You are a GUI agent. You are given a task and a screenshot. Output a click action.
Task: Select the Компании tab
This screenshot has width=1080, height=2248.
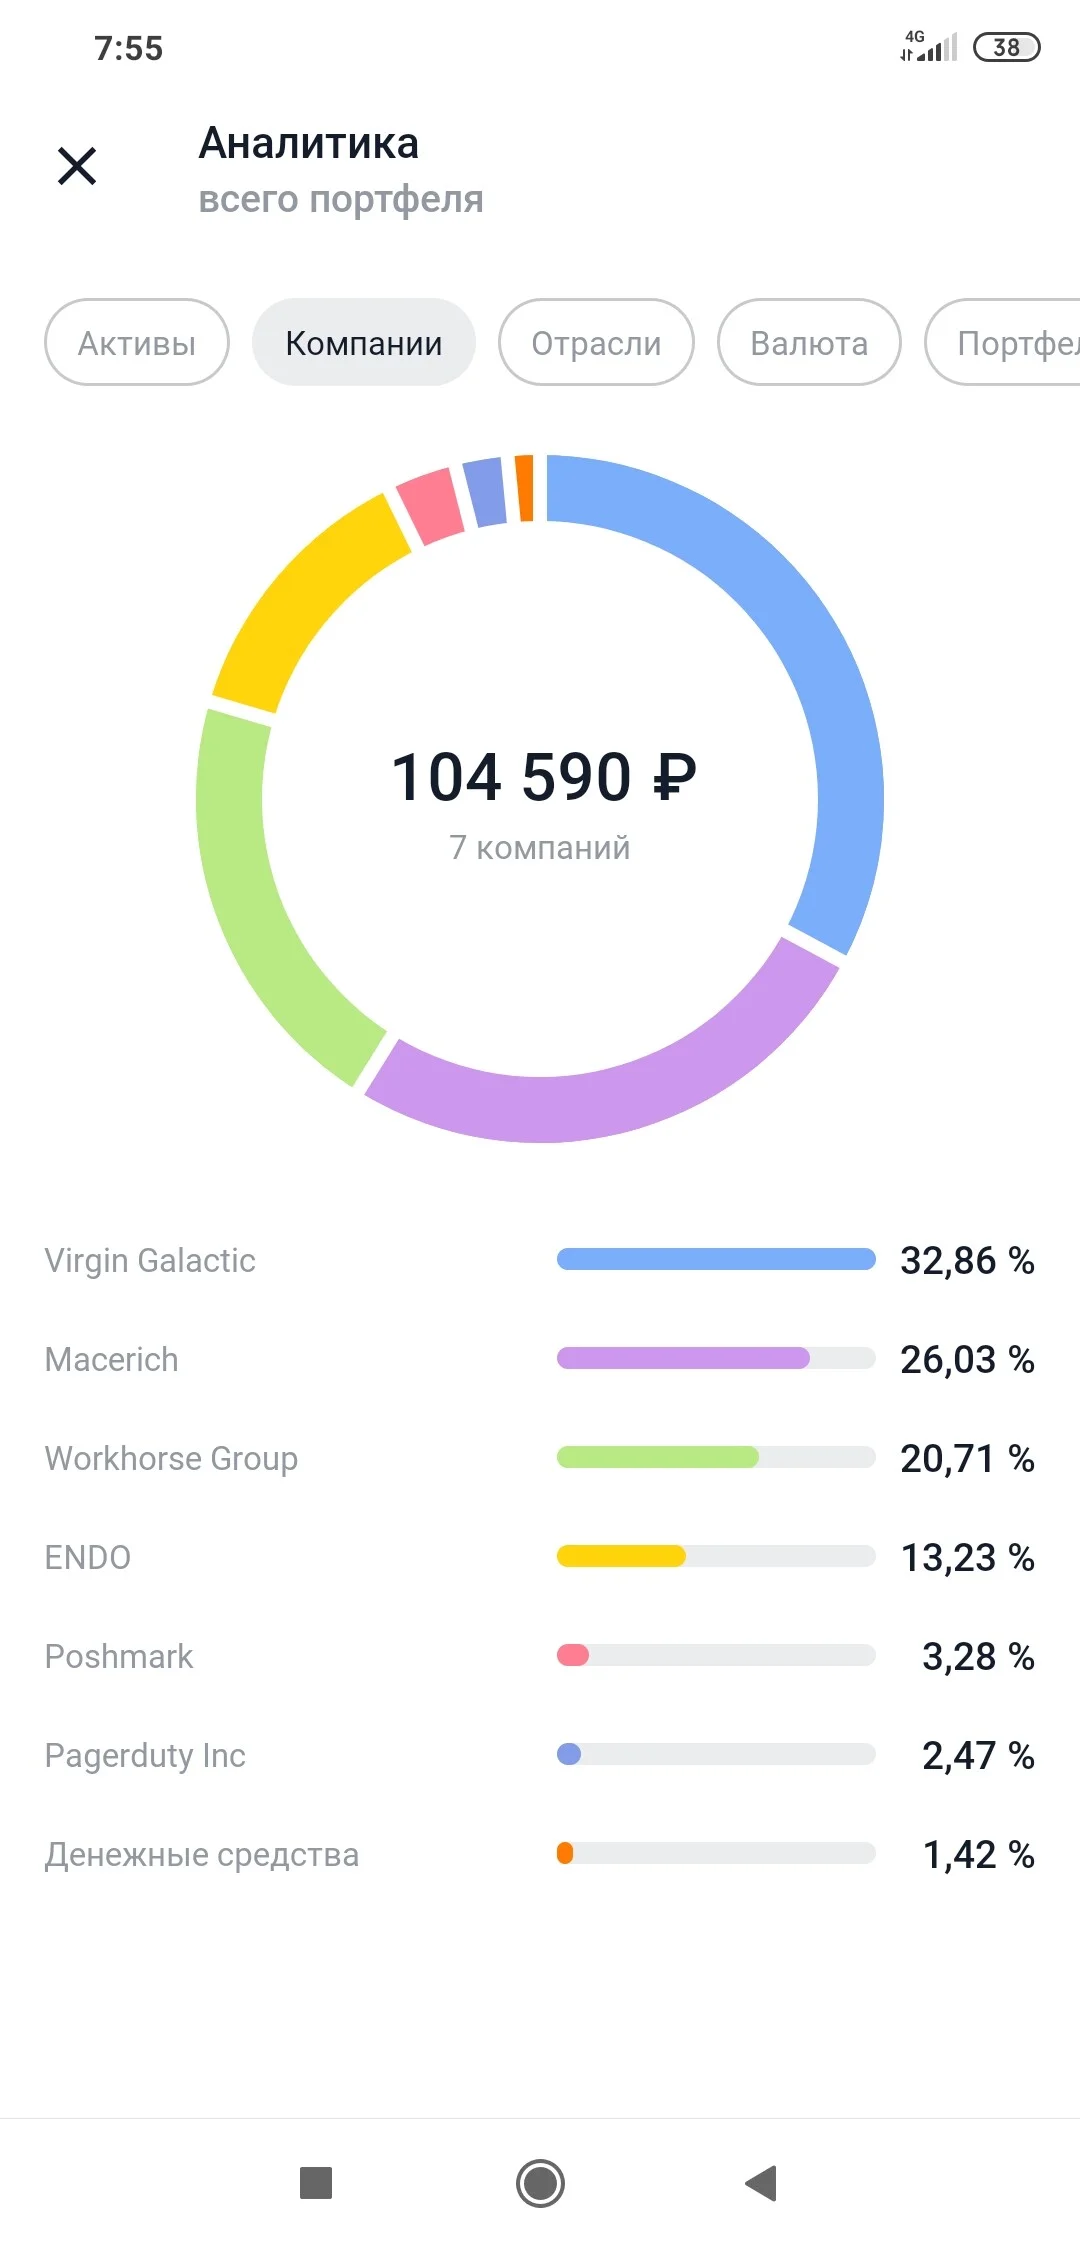[364, 342]
